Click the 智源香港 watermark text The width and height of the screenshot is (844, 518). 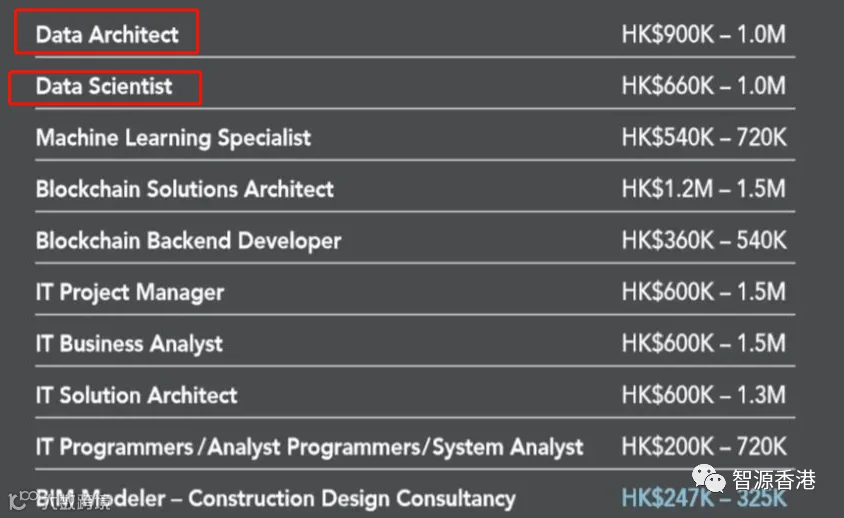(774, 479)
